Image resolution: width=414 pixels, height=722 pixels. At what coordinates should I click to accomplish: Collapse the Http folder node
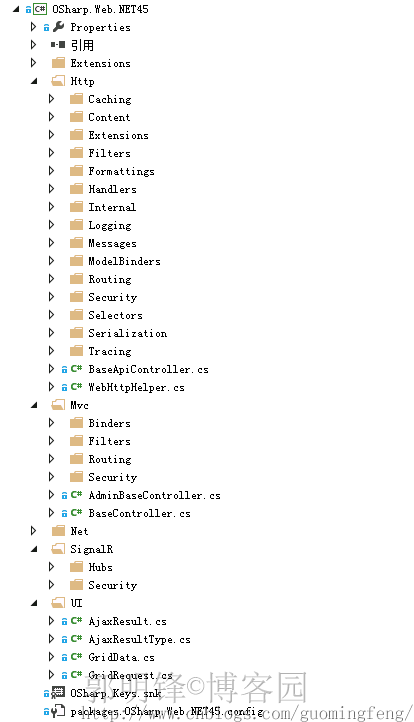(x=34, y=82)
